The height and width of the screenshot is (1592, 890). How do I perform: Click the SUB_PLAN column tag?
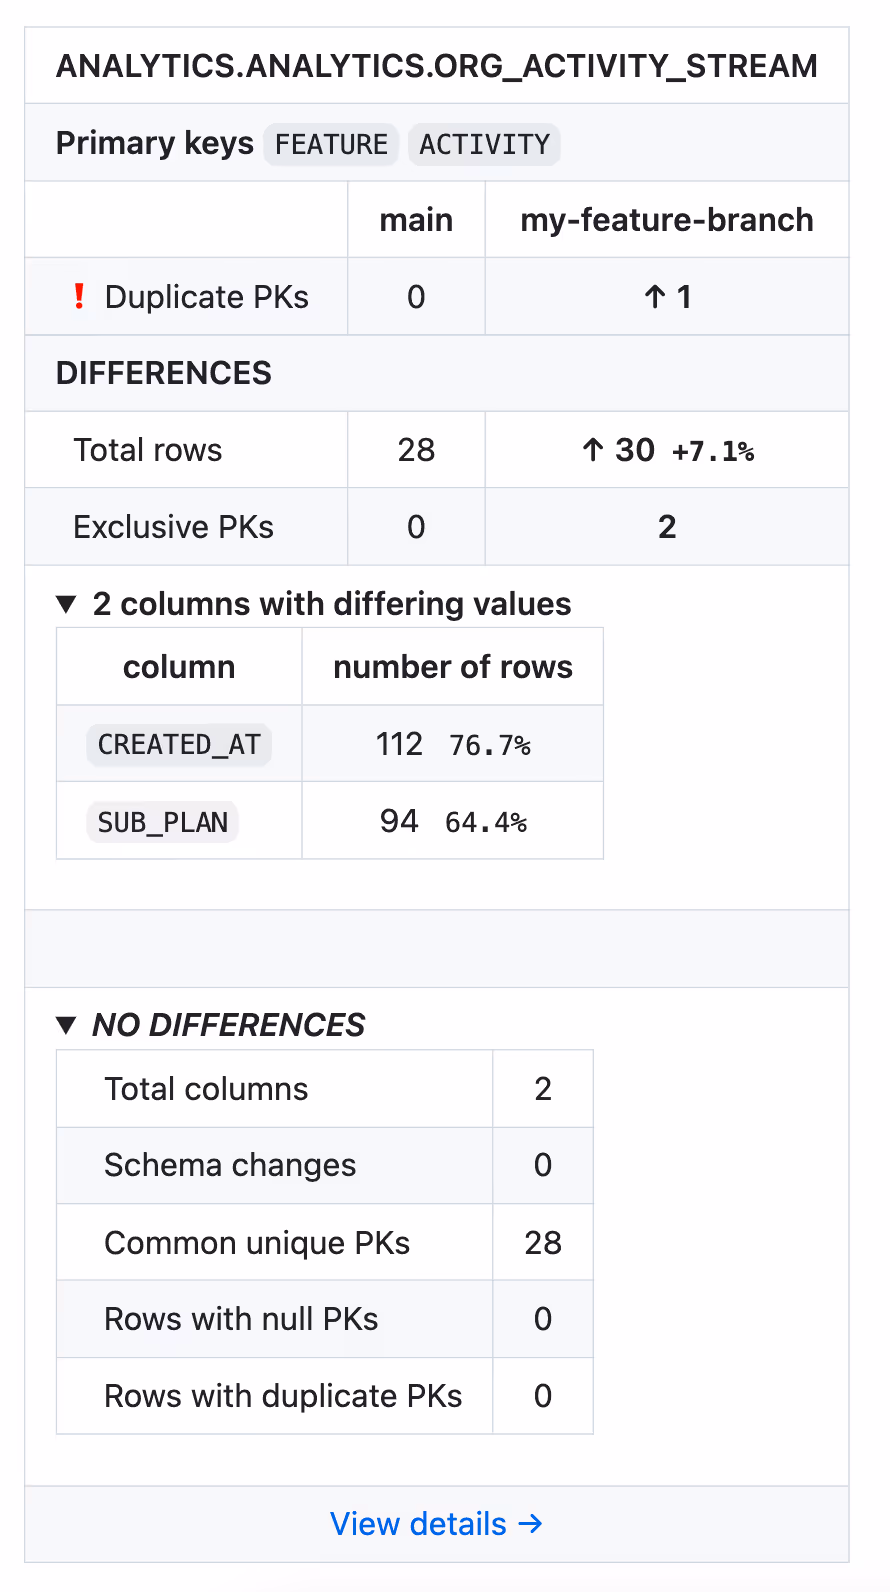(x=163, y=822)
